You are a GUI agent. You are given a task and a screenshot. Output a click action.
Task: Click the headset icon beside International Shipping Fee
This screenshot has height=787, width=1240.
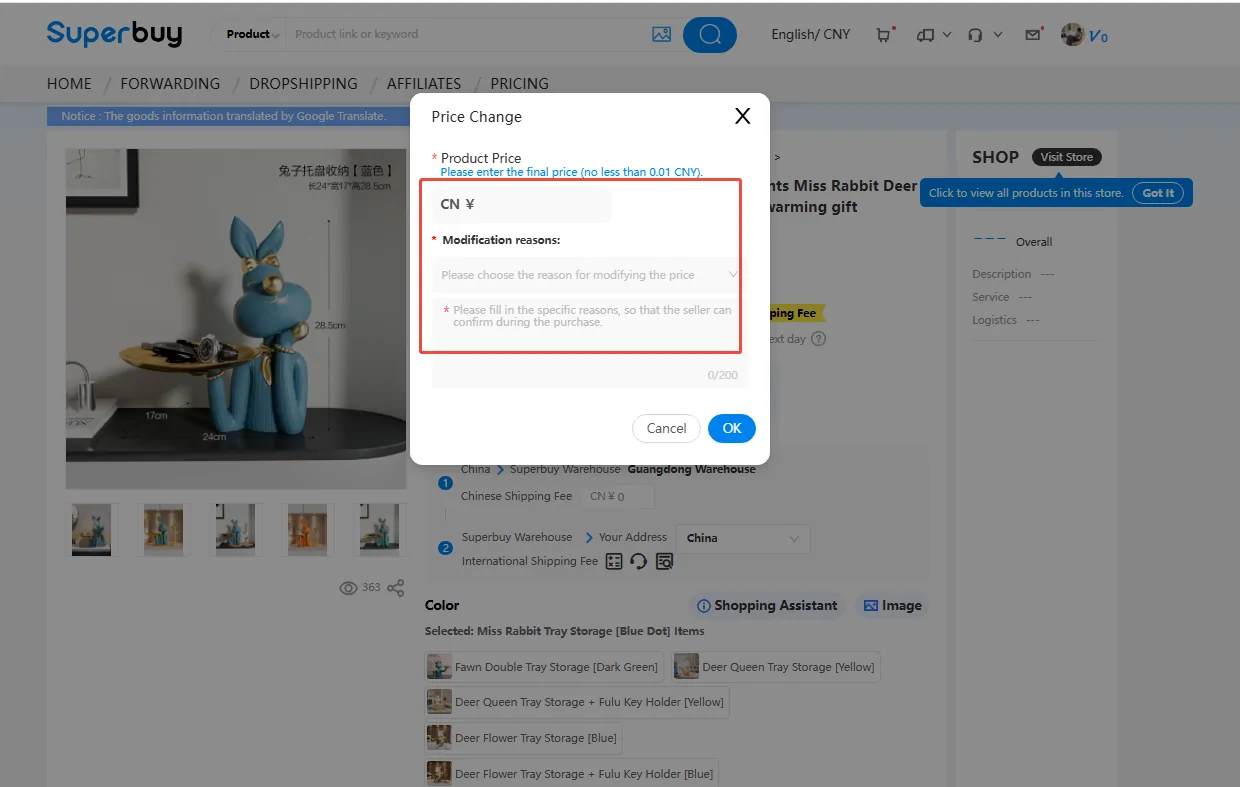pyautogui.click(x=639, y=562)
